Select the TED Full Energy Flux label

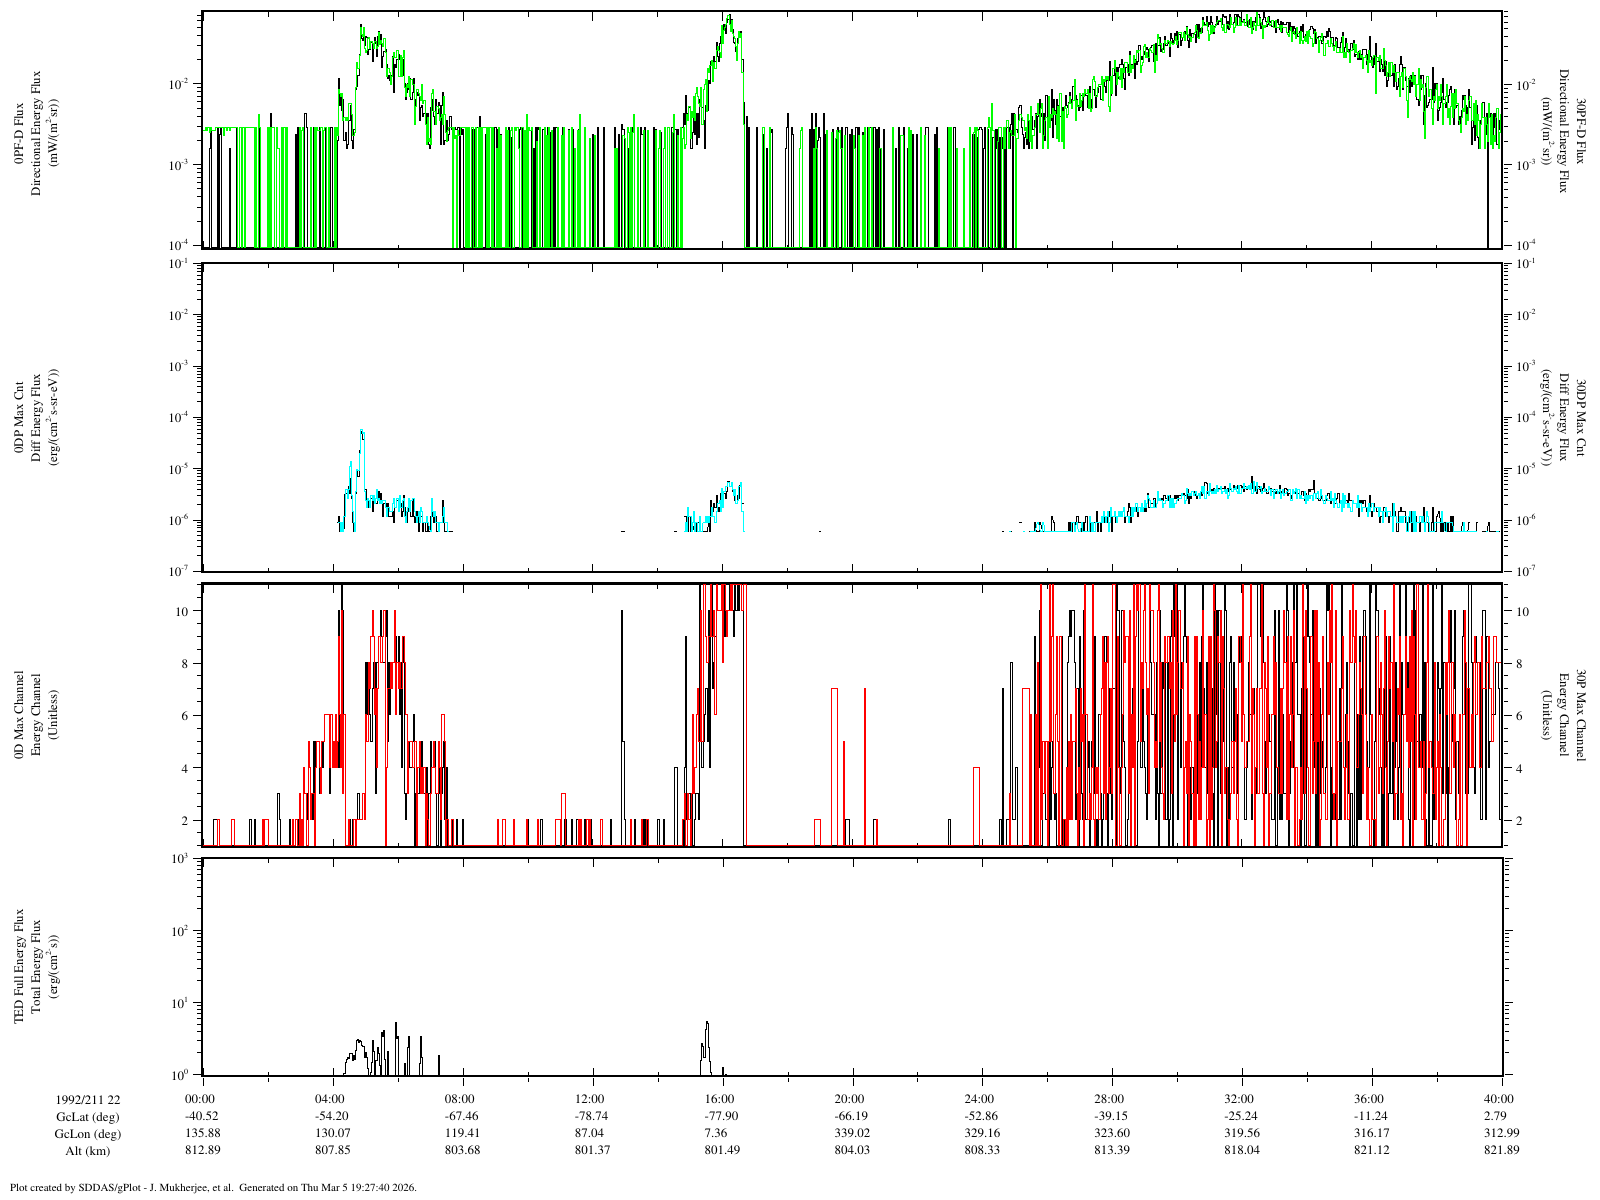pyautogui.click(x=19, y=966)
